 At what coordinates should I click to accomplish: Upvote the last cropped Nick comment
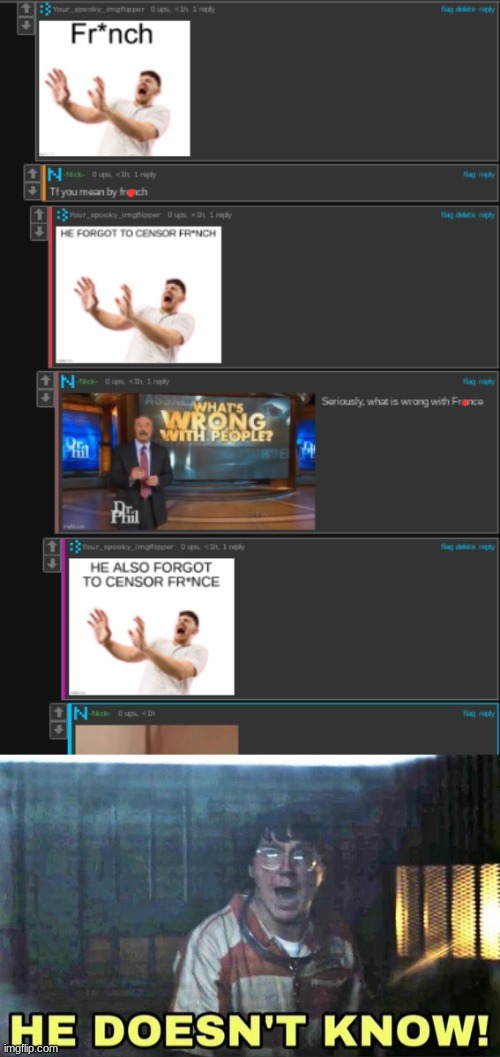point(59,713)
